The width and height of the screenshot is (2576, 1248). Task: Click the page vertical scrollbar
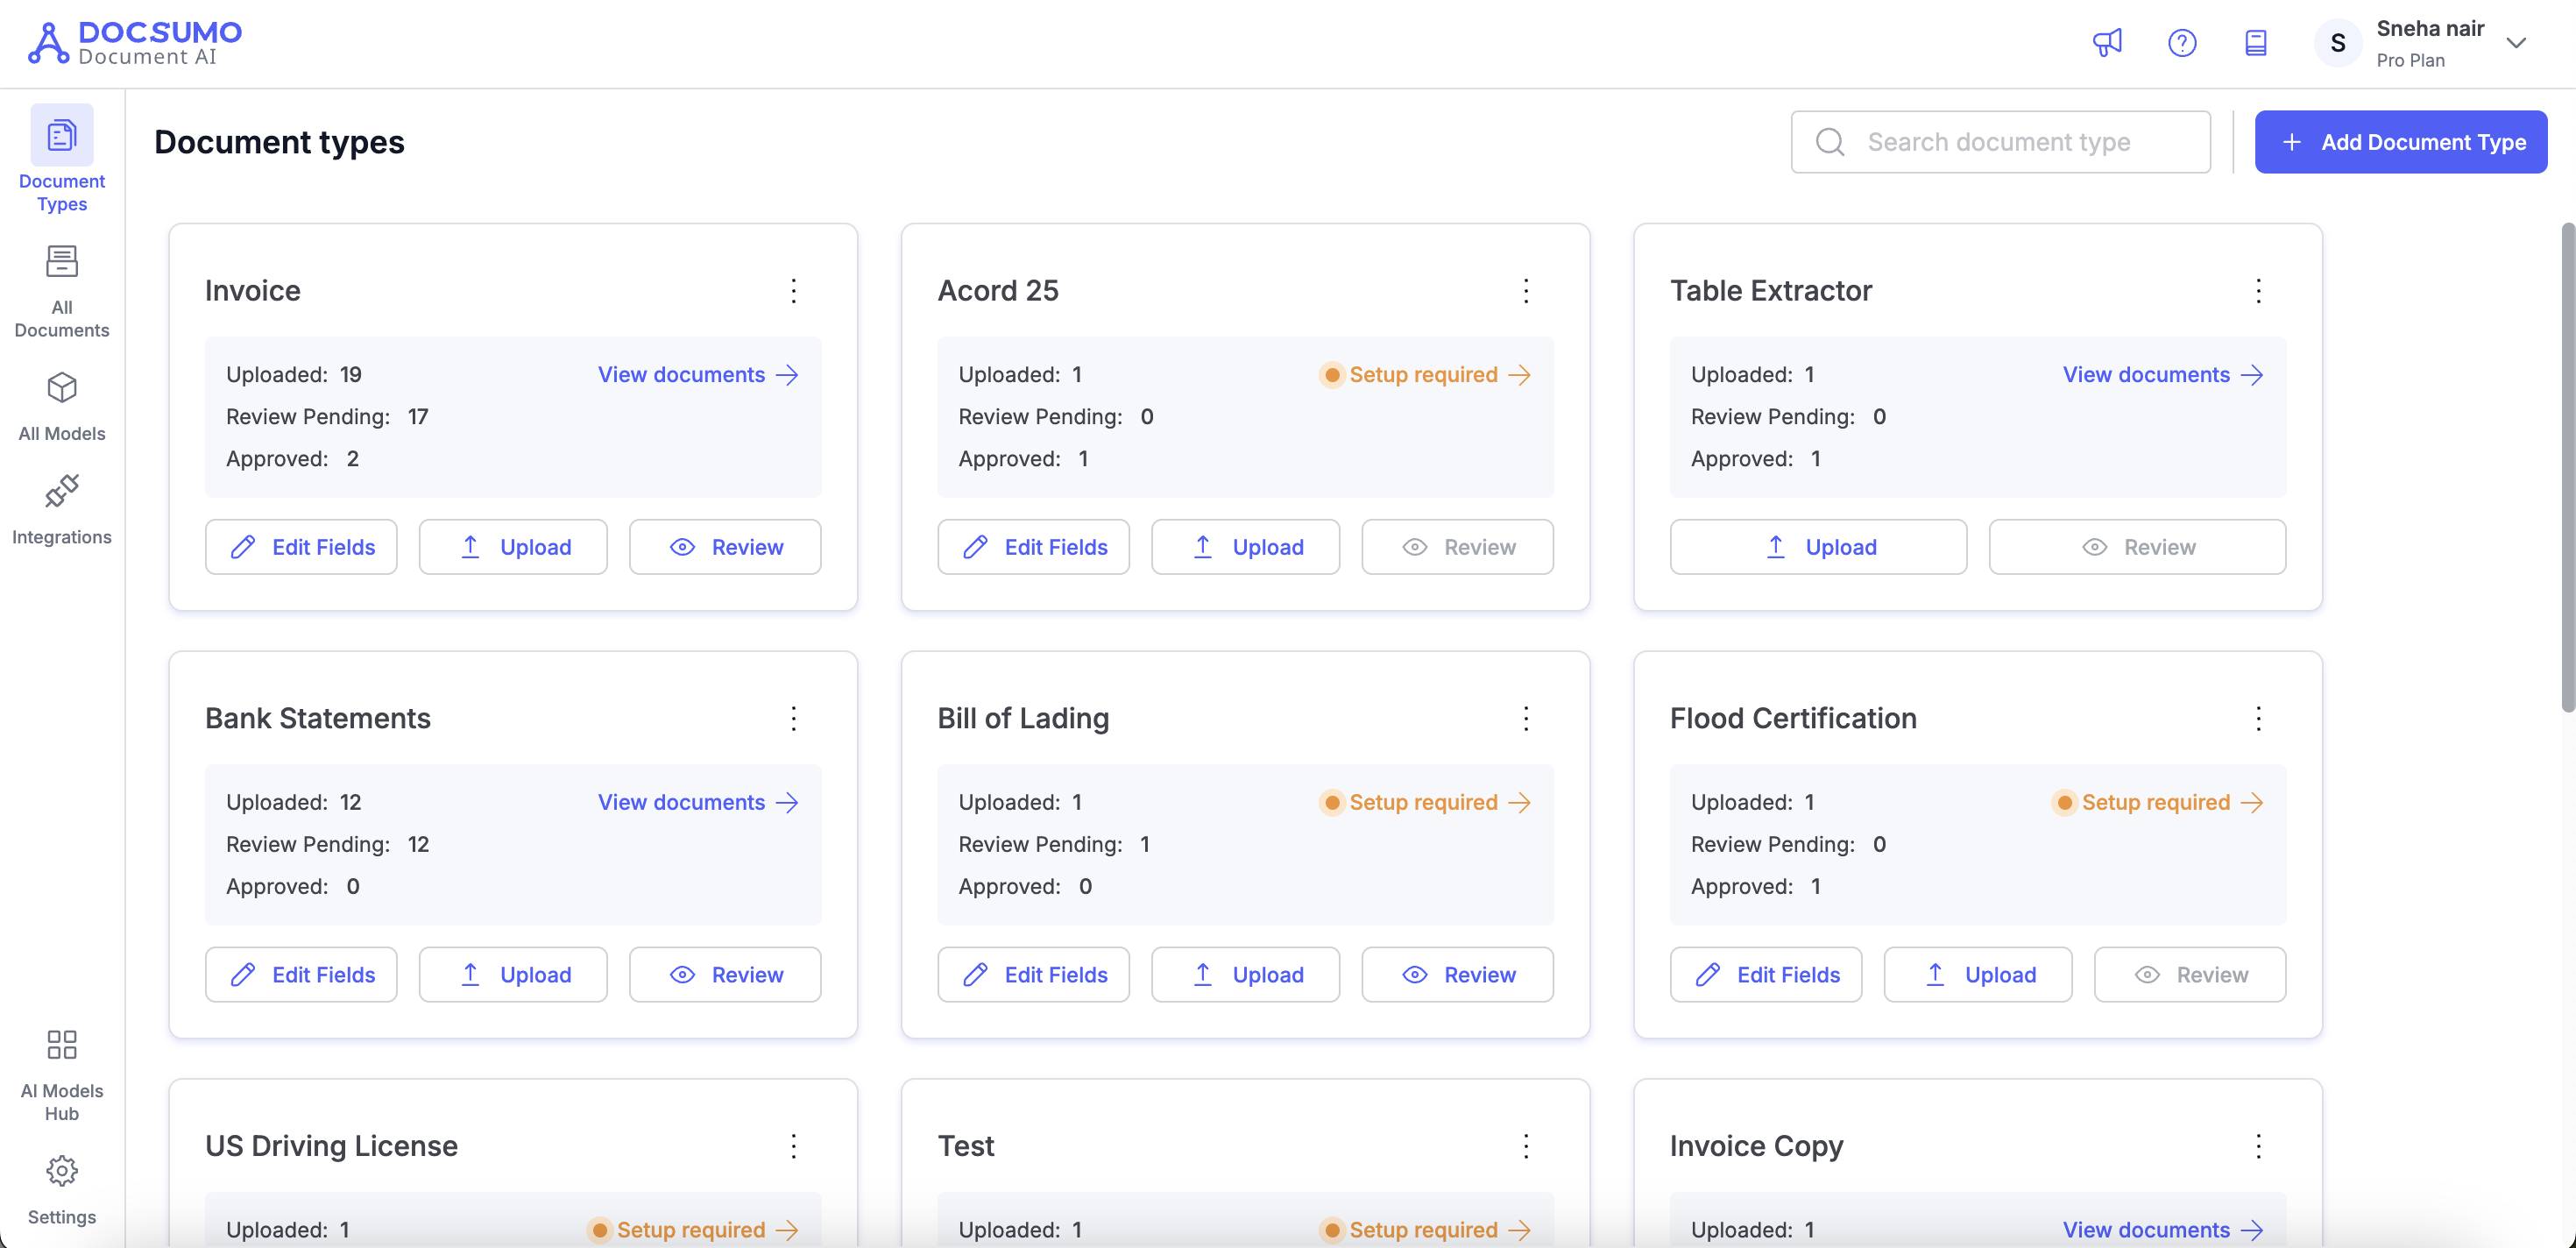tap(2567, 467)
